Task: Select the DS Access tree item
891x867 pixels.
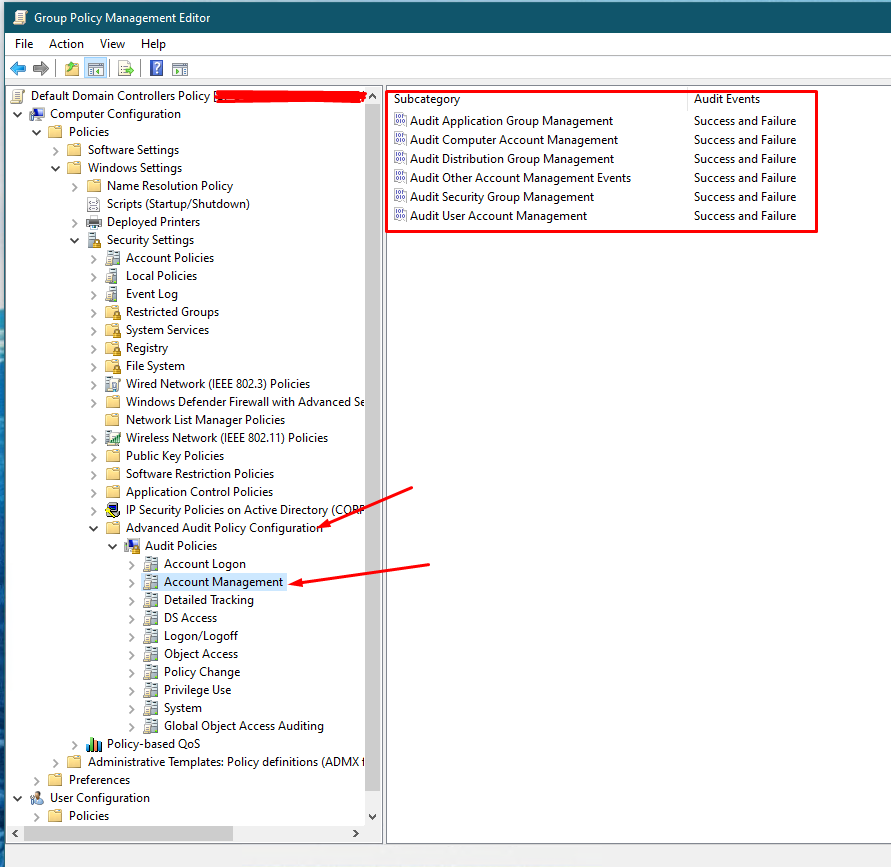Action: click(190, 618)
